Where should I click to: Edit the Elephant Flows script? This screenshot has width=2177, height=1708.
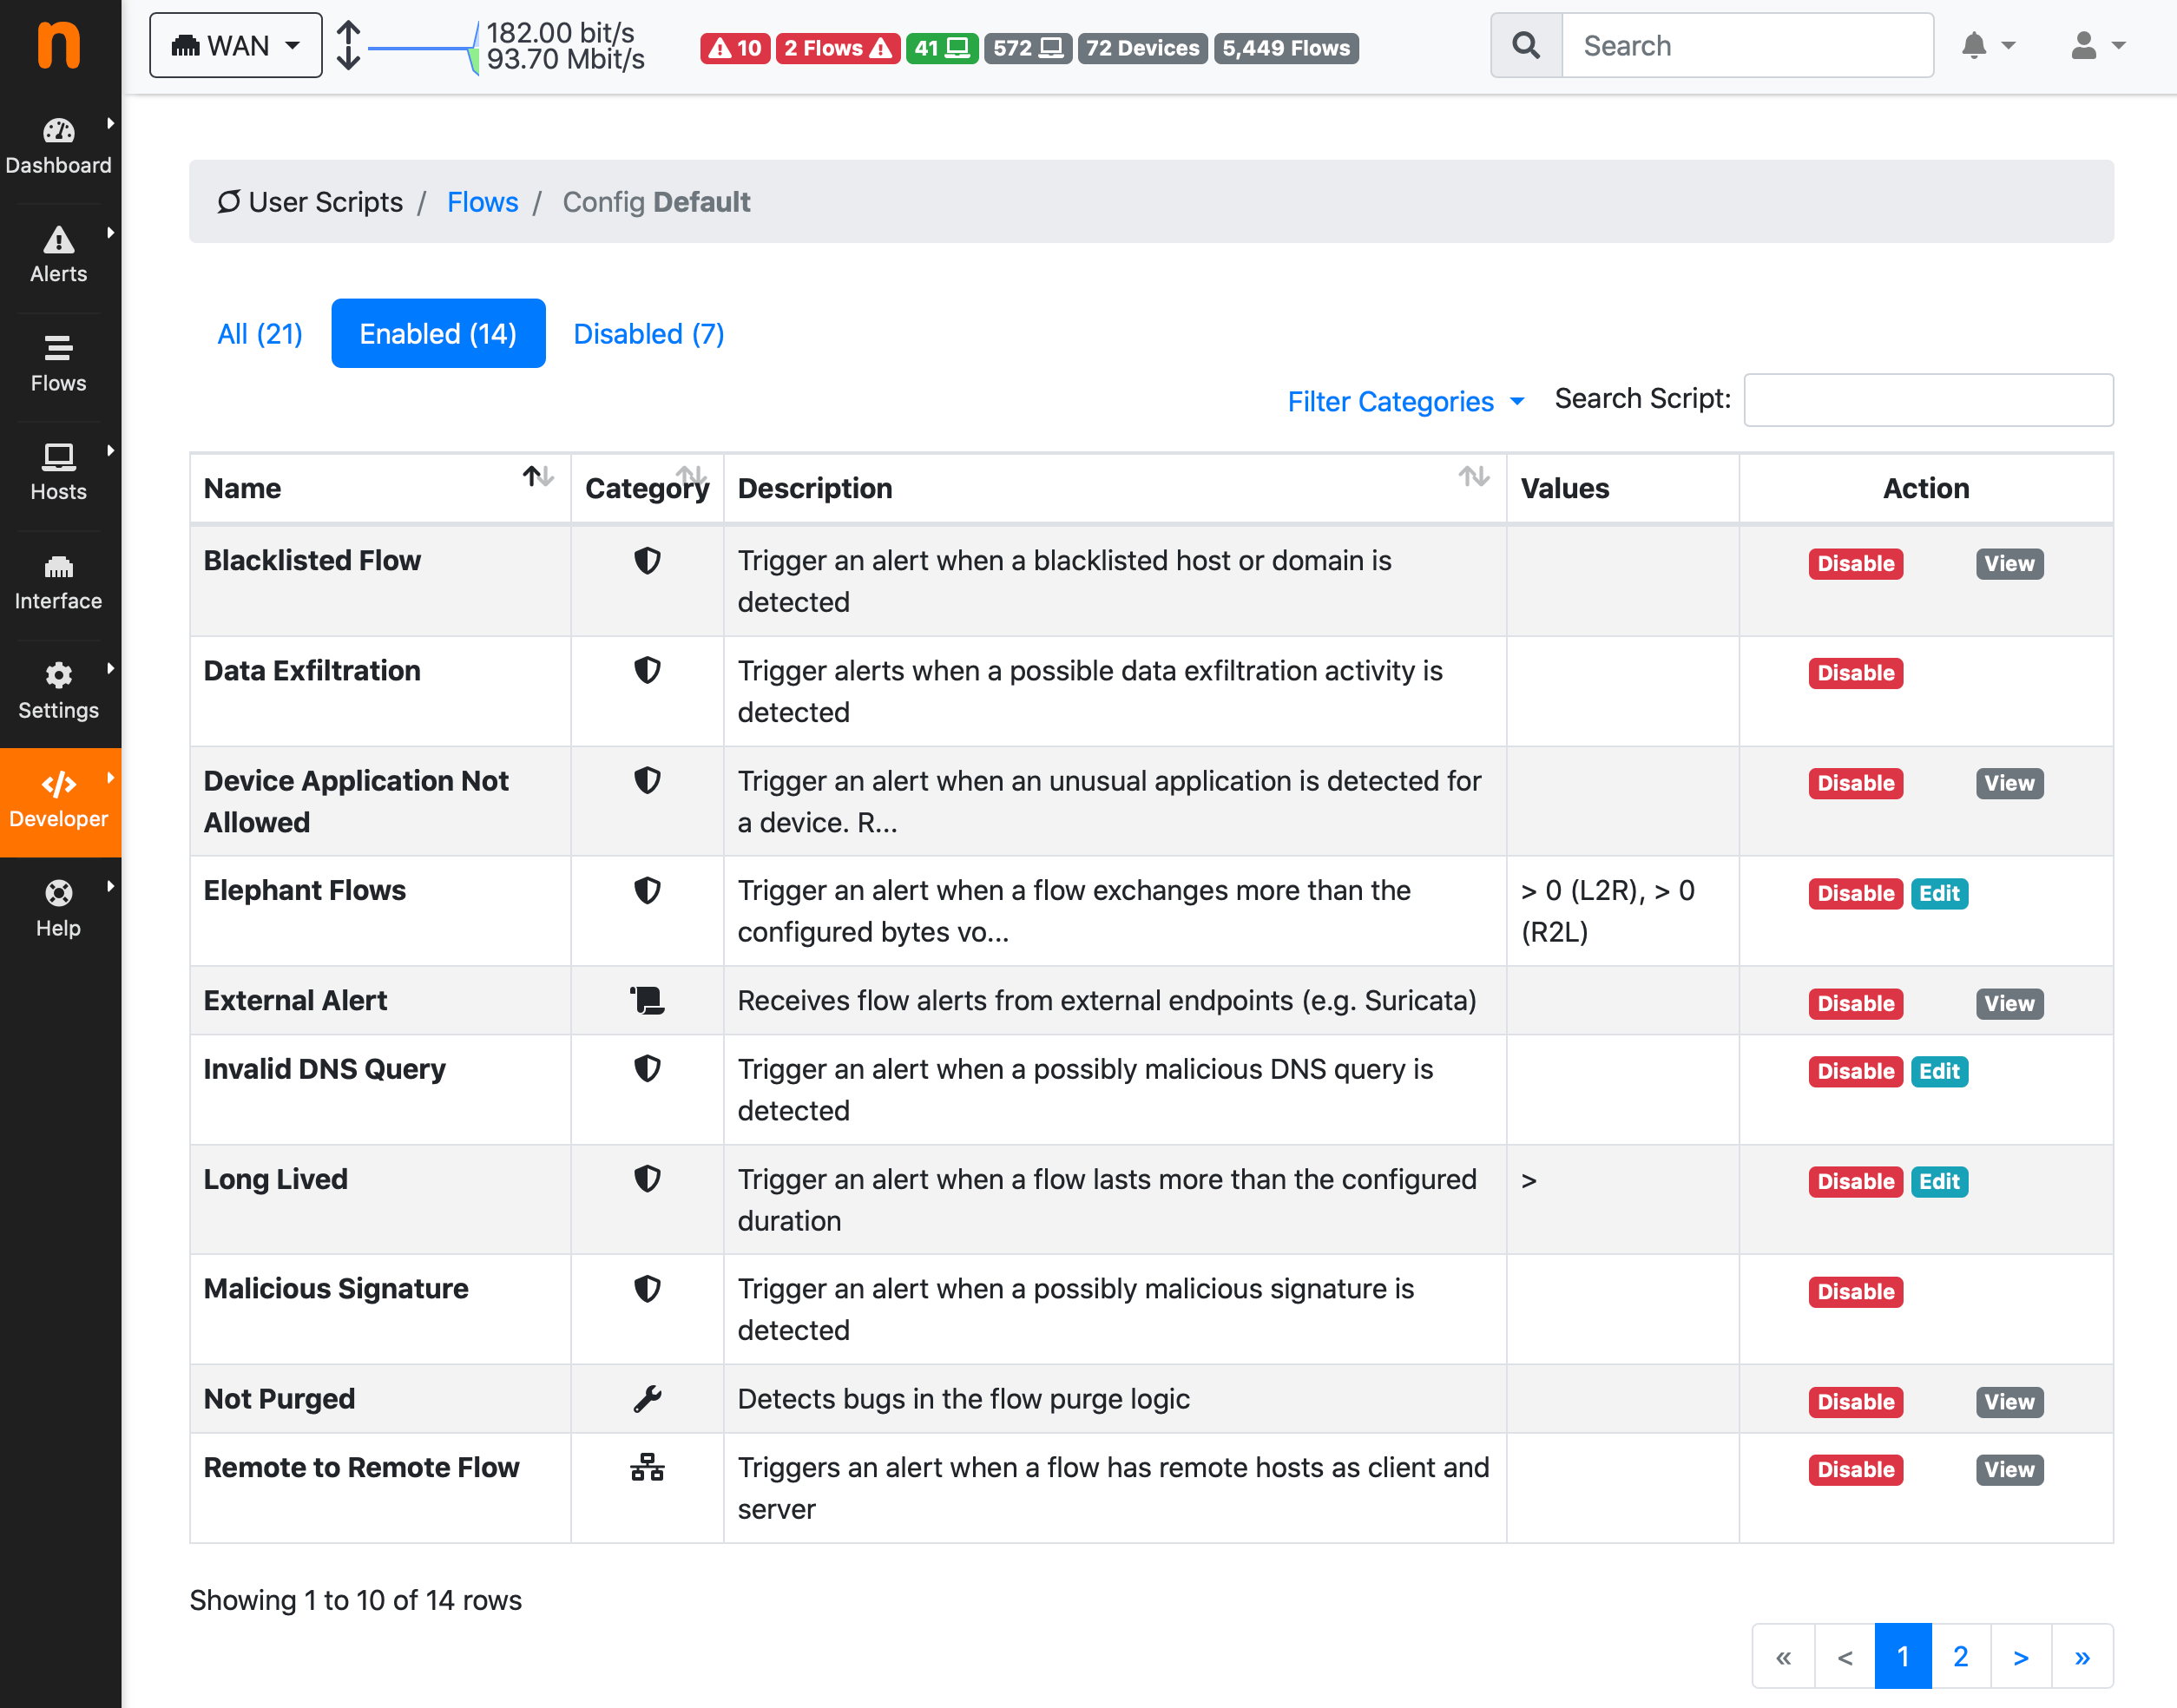(x=1938, y=894)
